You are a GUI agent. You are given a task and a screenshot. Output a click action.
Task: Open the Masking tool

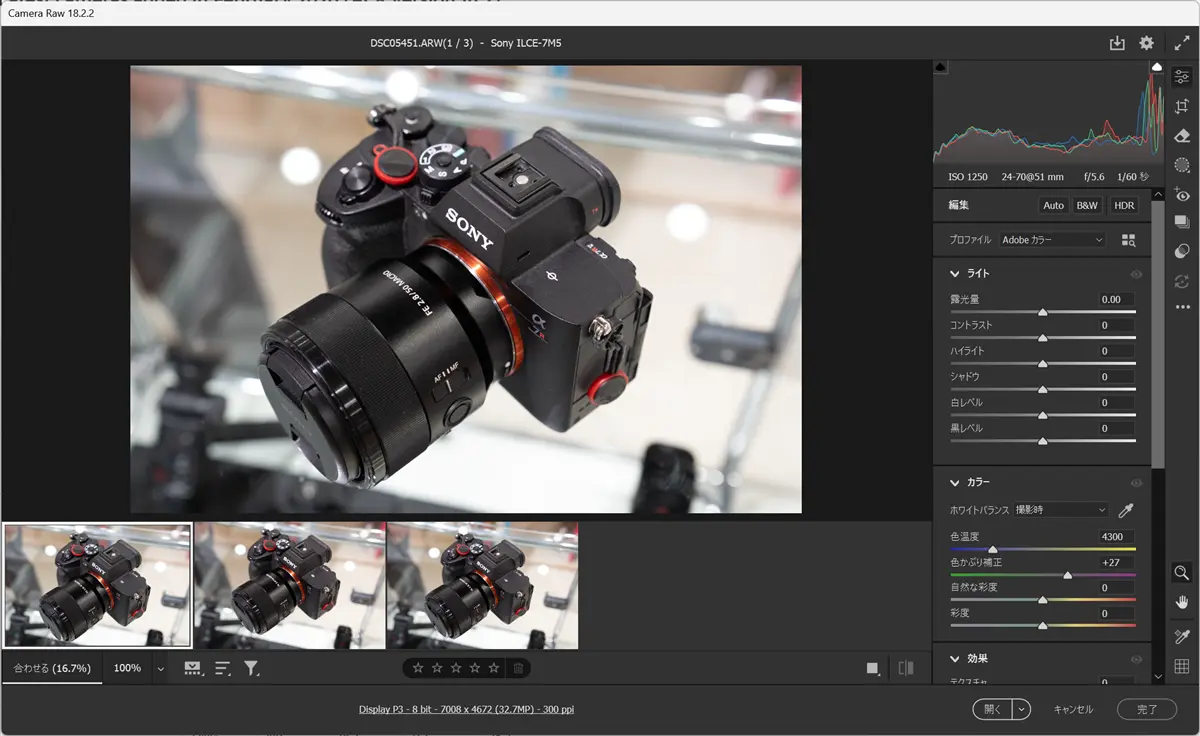pyautogui.click(x=1182, y=165)
